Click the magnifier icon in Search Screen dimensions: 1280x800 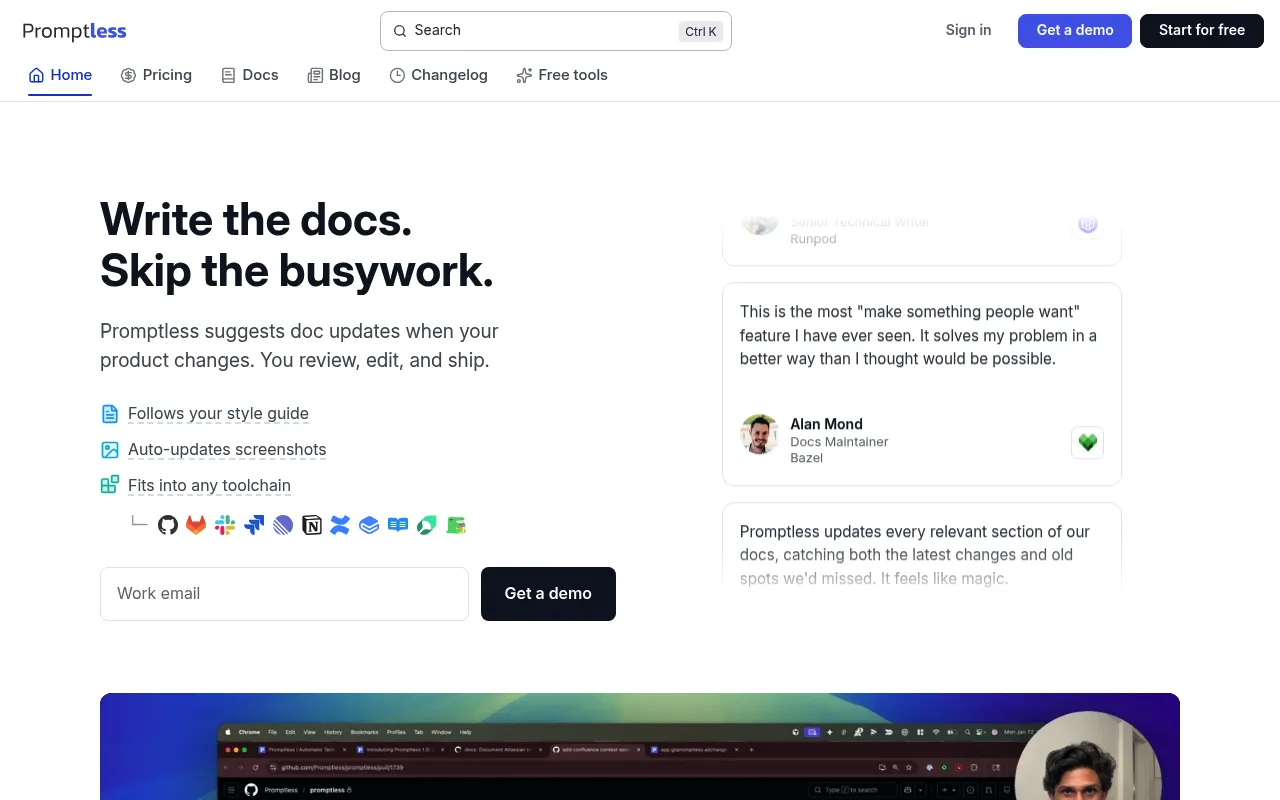point(400,31)
